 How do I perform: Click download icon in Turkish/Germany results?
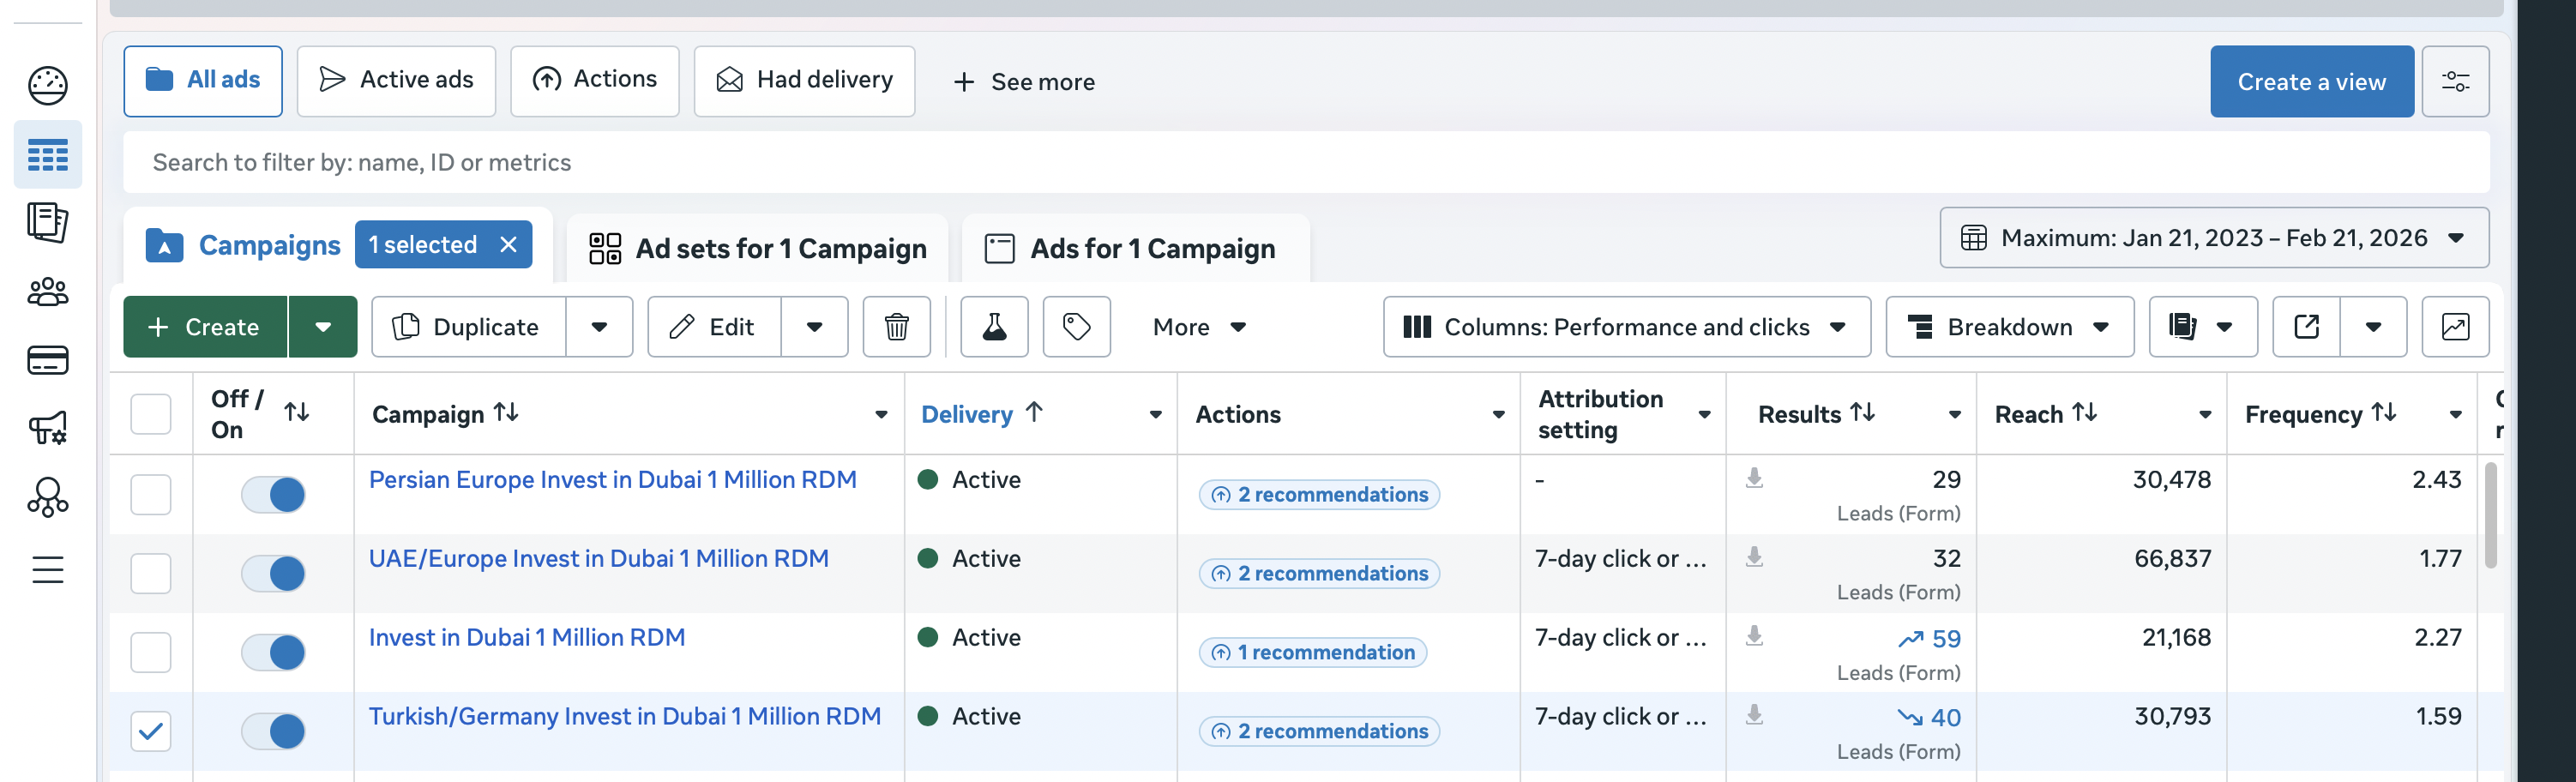point(1754,715)
